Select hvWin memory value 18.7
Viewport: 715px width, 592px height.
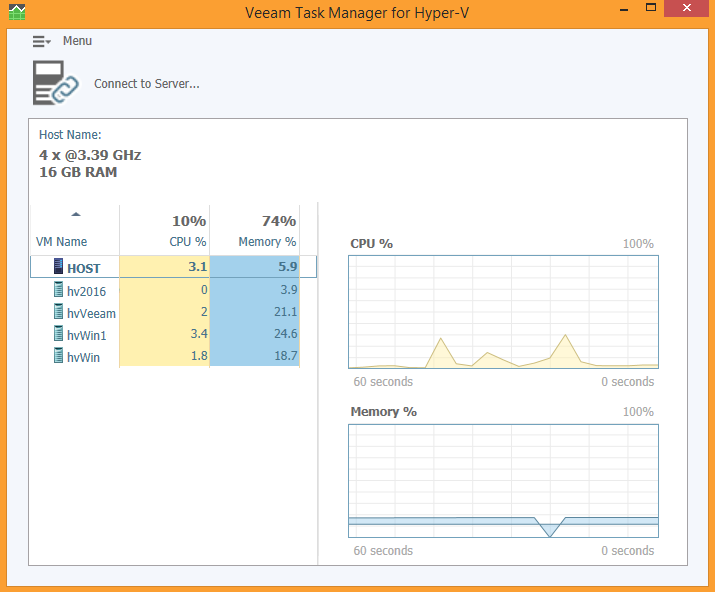[286, 356]
